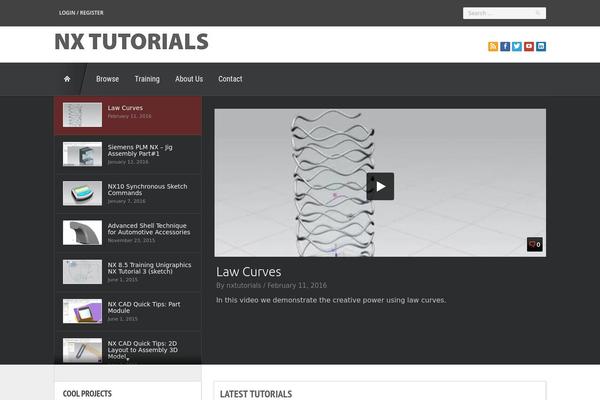Open Siemens PLM NX Jig Assembly Part#1
Screen dimensions: 600x400
[128, 154]
